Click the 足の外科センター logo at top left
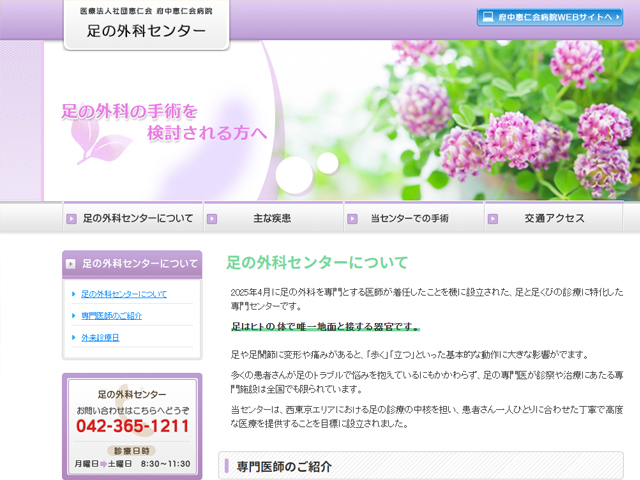640x480 pixels. point(148,24)
